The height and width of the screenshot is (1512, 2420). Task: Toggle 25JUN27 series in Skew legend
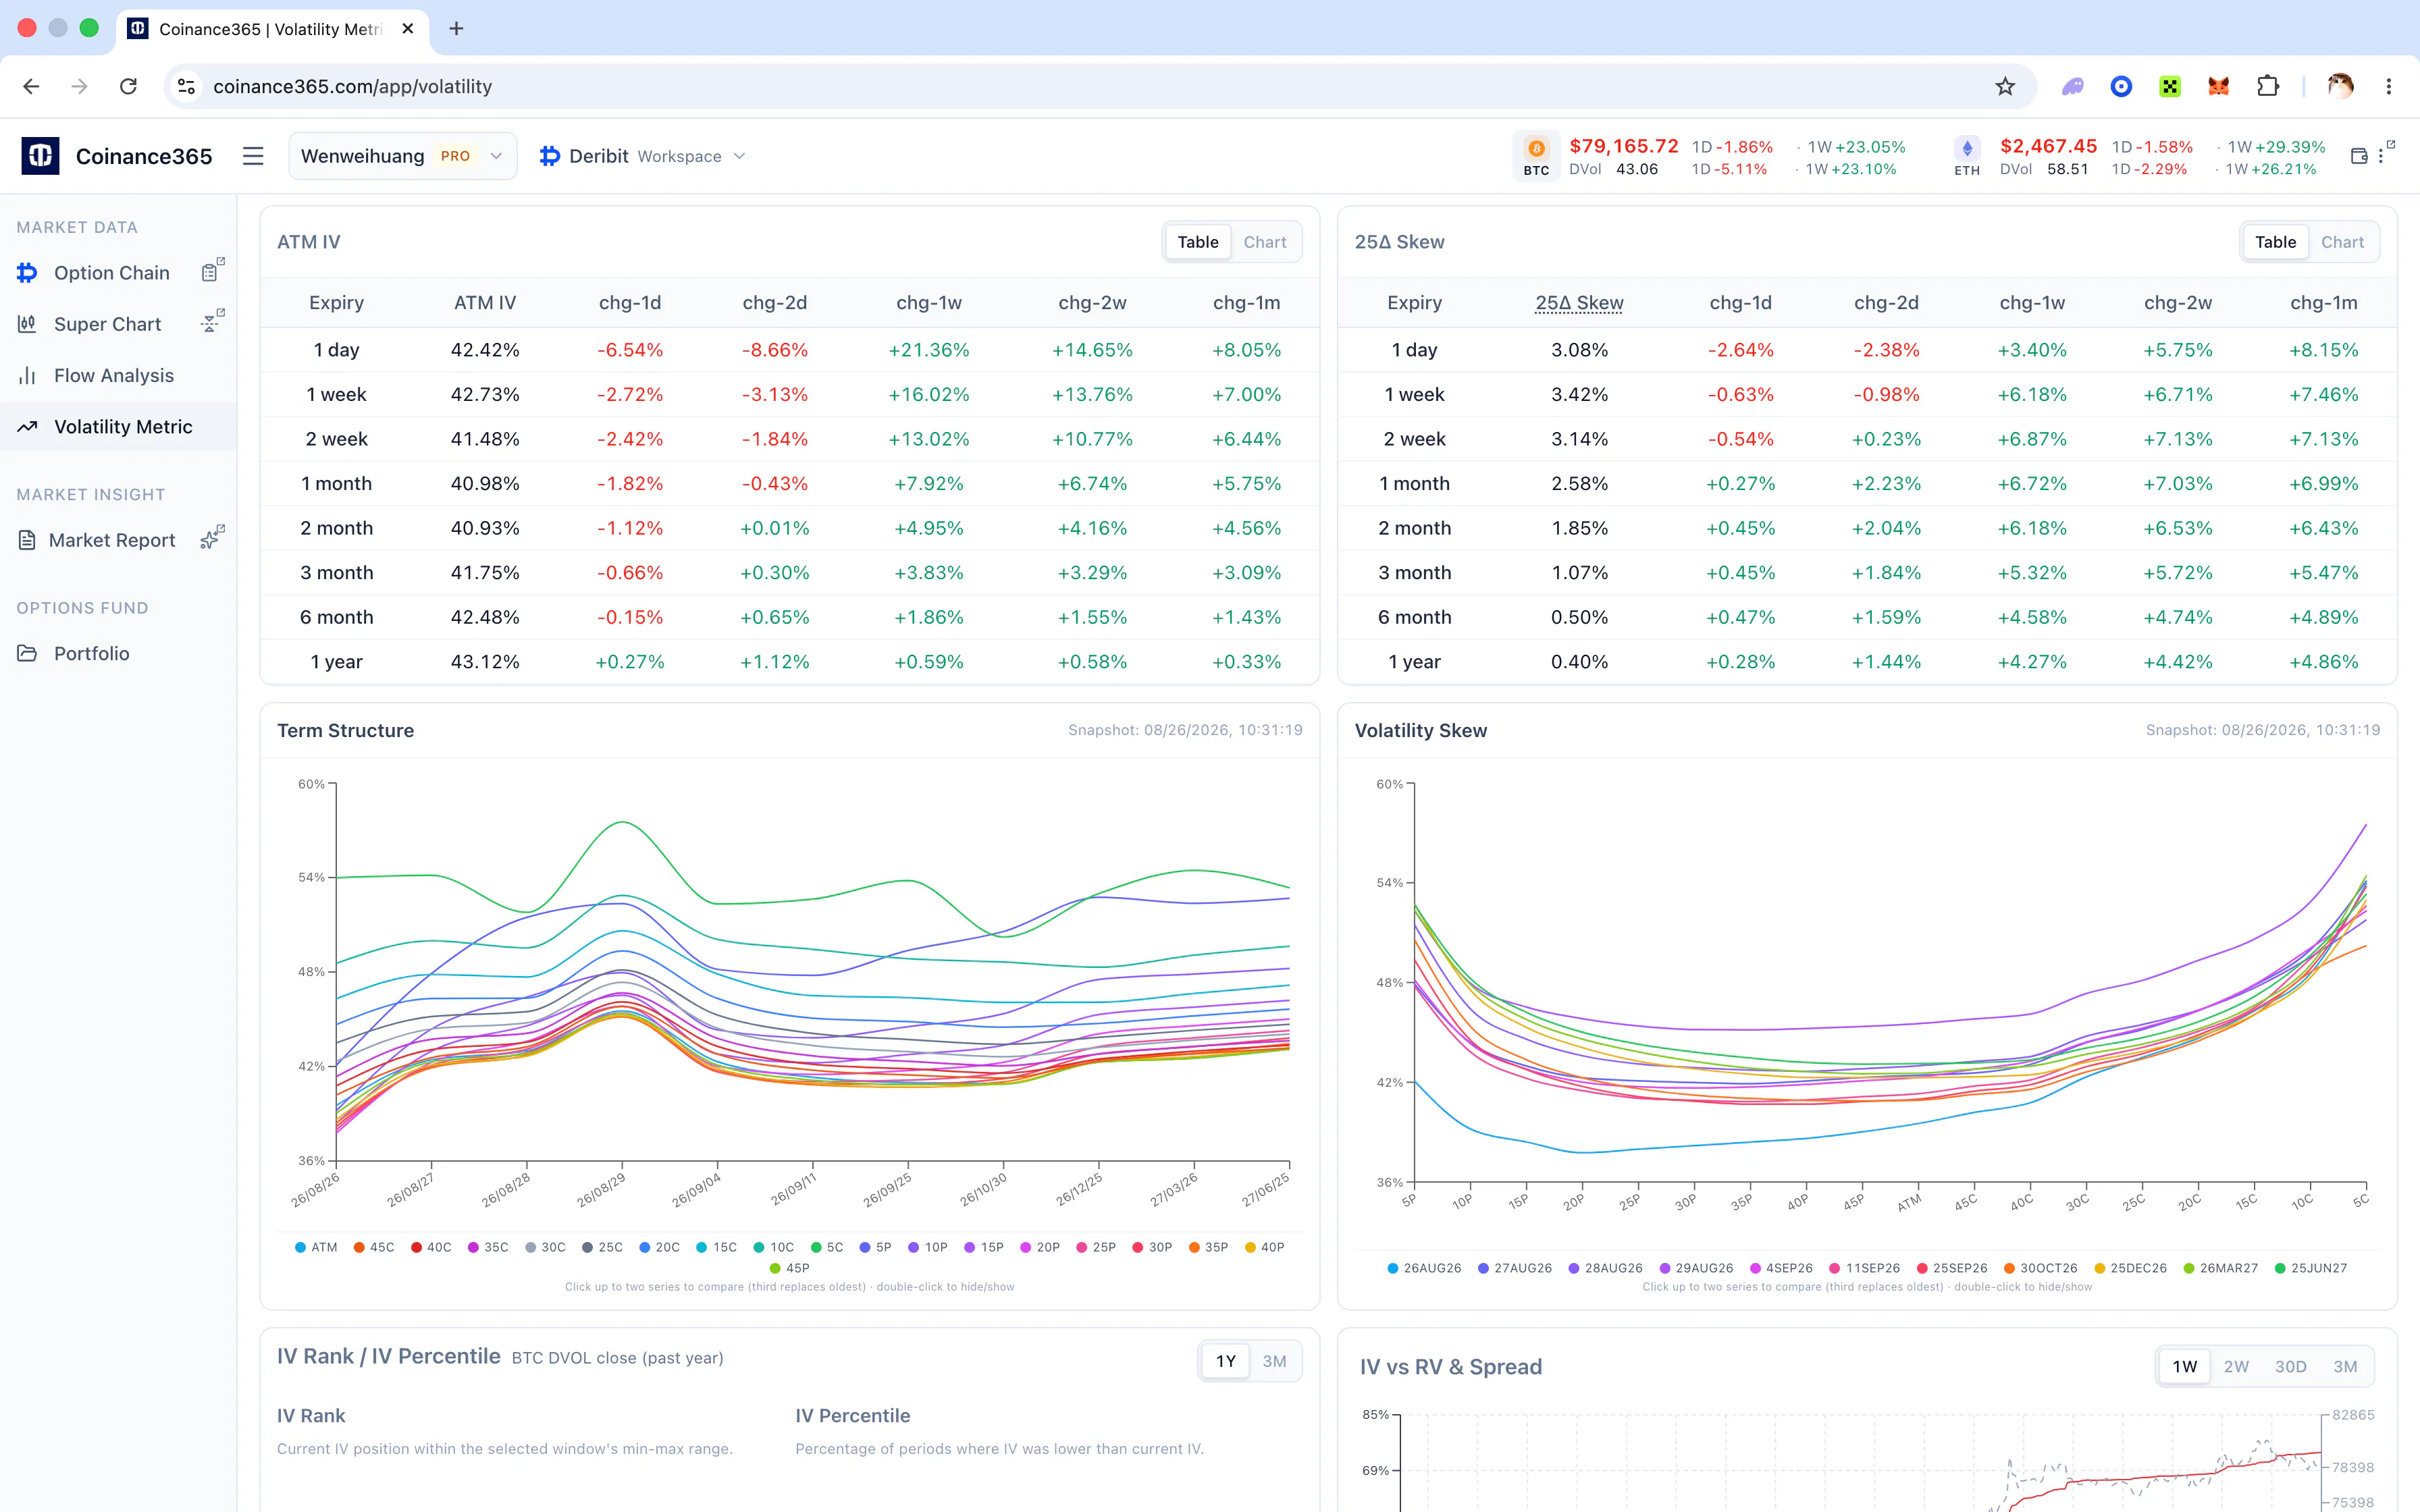[x=2310, y=1268]
